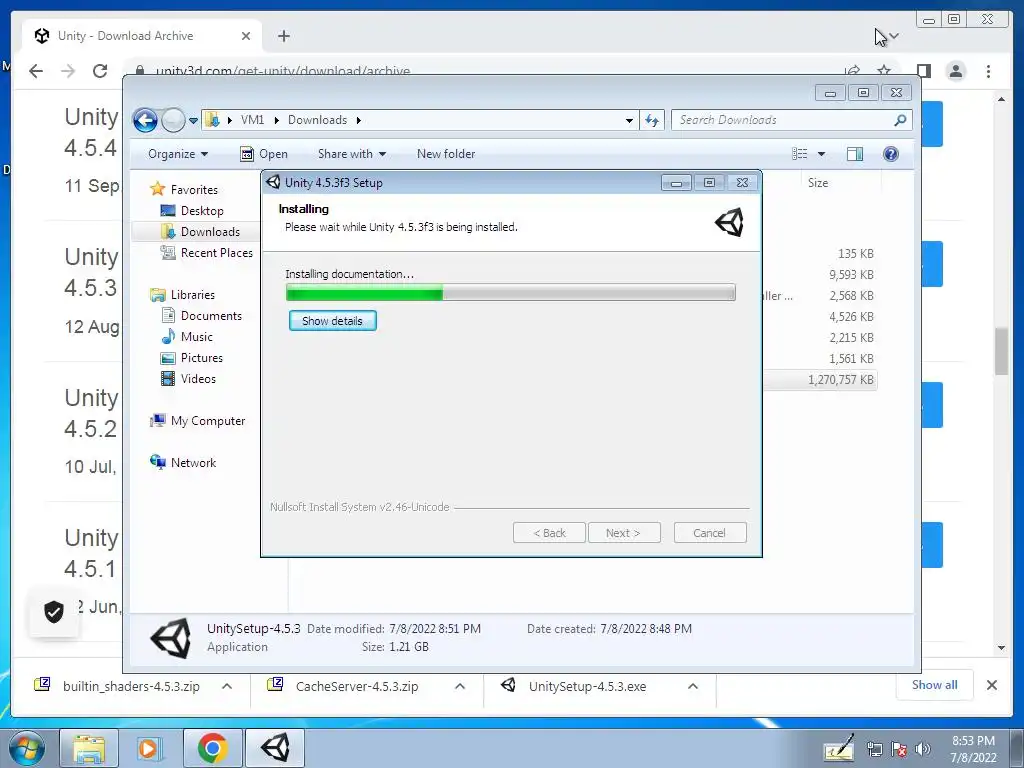
Task: Click New folder in Explorer toolbar
Action: 446,154
